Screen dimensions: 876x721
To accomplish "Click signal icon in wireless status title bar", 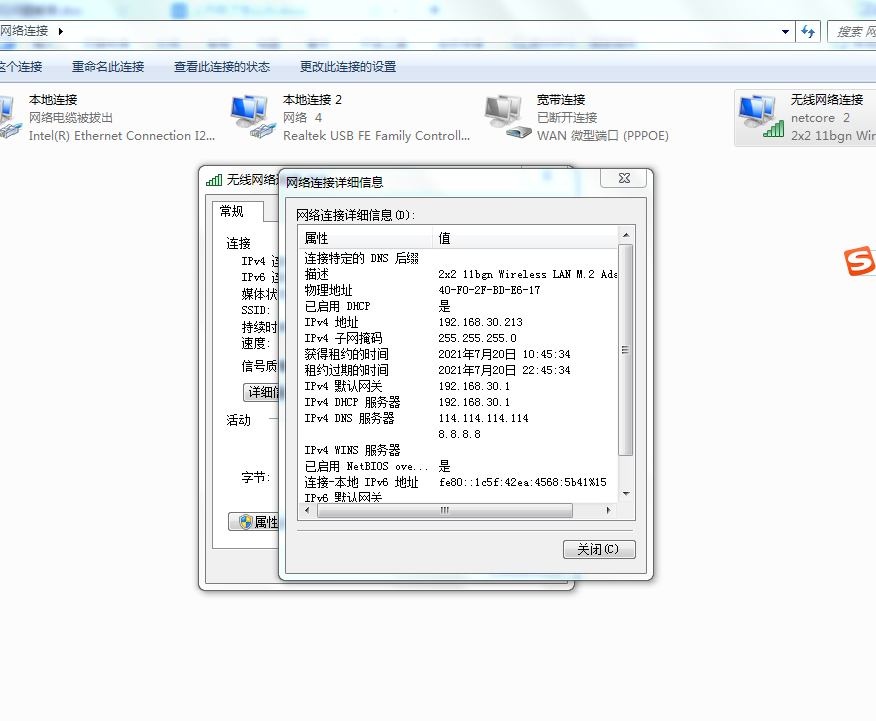I will tap(214, 180).
